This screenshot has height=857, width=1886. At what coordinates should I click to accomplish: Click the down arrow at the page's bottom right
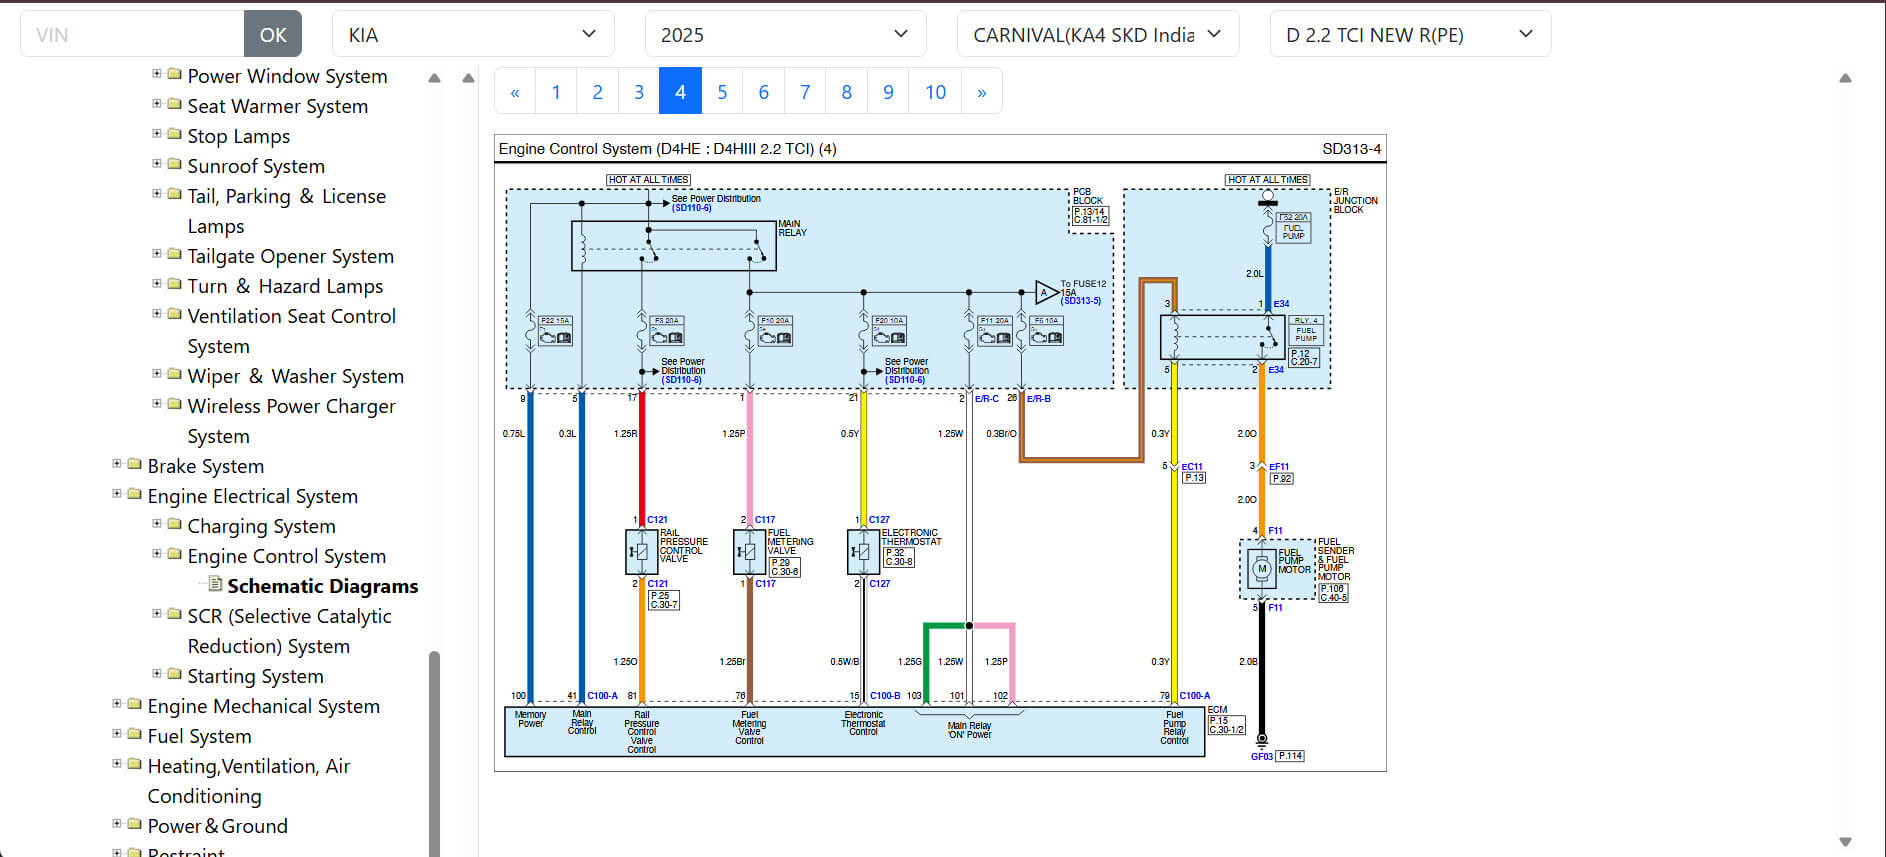tap(1845, 842)
